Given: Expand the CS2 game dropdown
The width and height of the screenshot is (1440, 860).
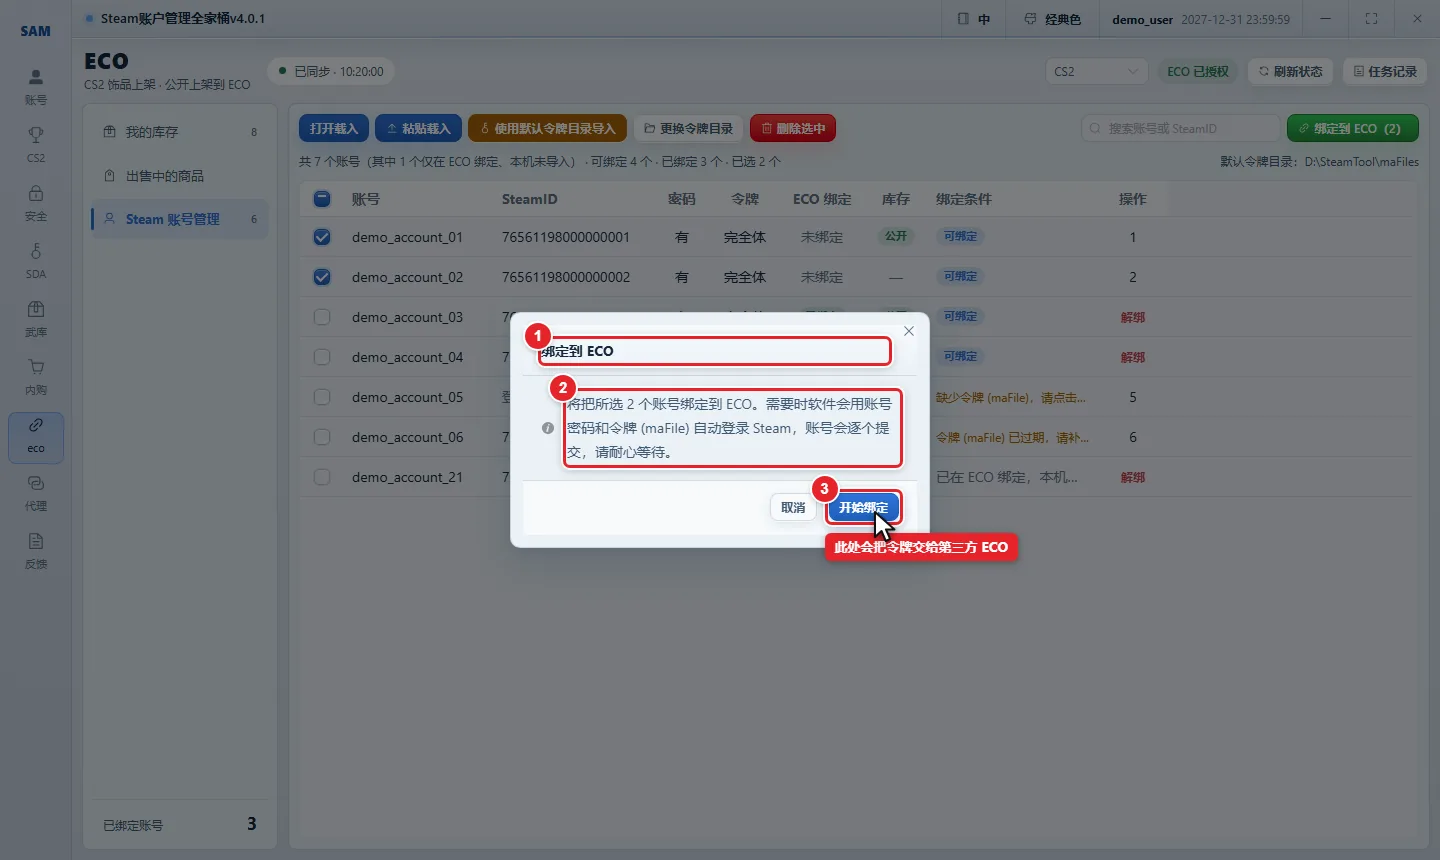Looking at the screenshot, I should point(1096,72).
